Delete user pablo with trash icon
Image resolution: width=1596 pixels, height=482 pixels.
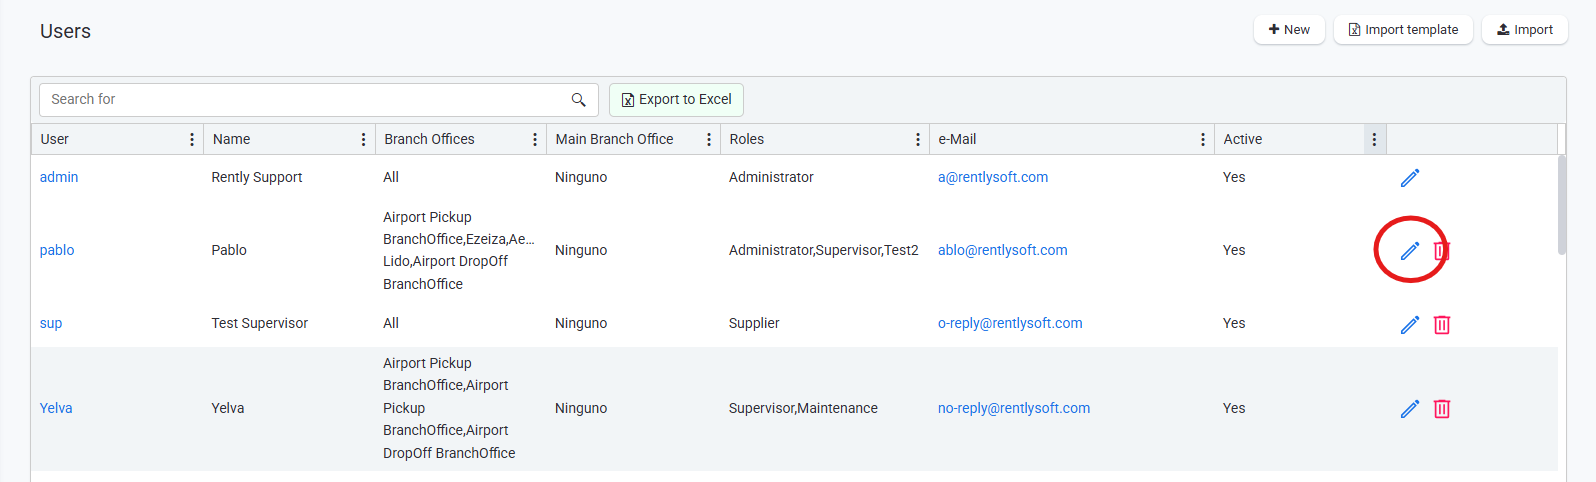coord(1442,250)
